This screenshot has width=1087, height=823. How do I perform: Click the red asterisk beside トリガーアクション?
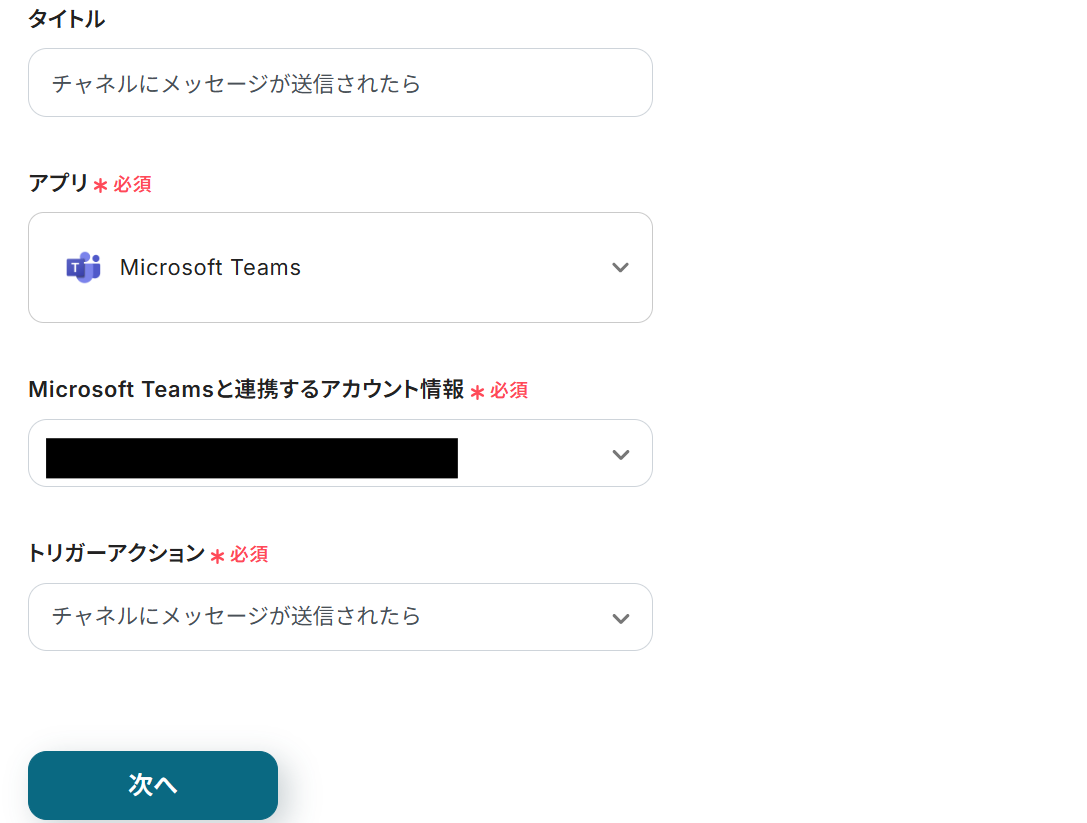tap(217, 556)
